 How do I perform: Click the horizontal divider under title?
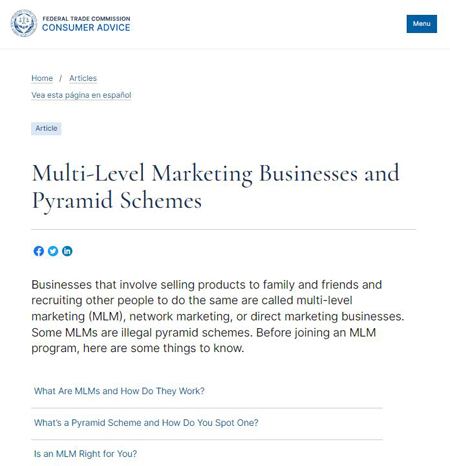point(224,229)
